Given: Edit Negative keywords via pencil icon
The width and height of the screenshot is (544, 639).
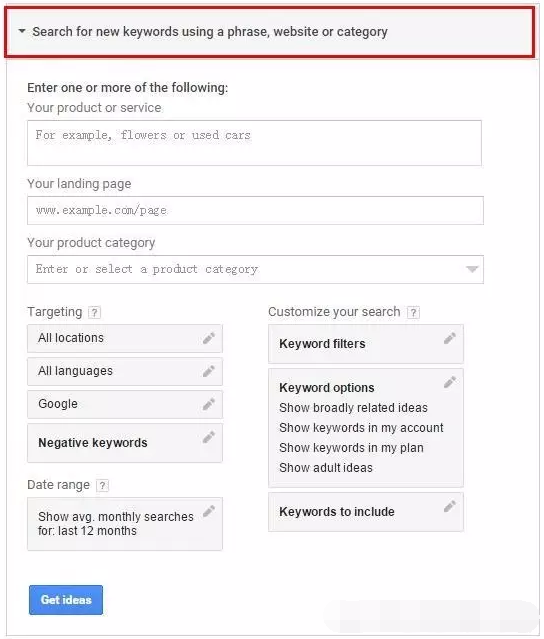Looking at the screenshot, I should [209, 437].
